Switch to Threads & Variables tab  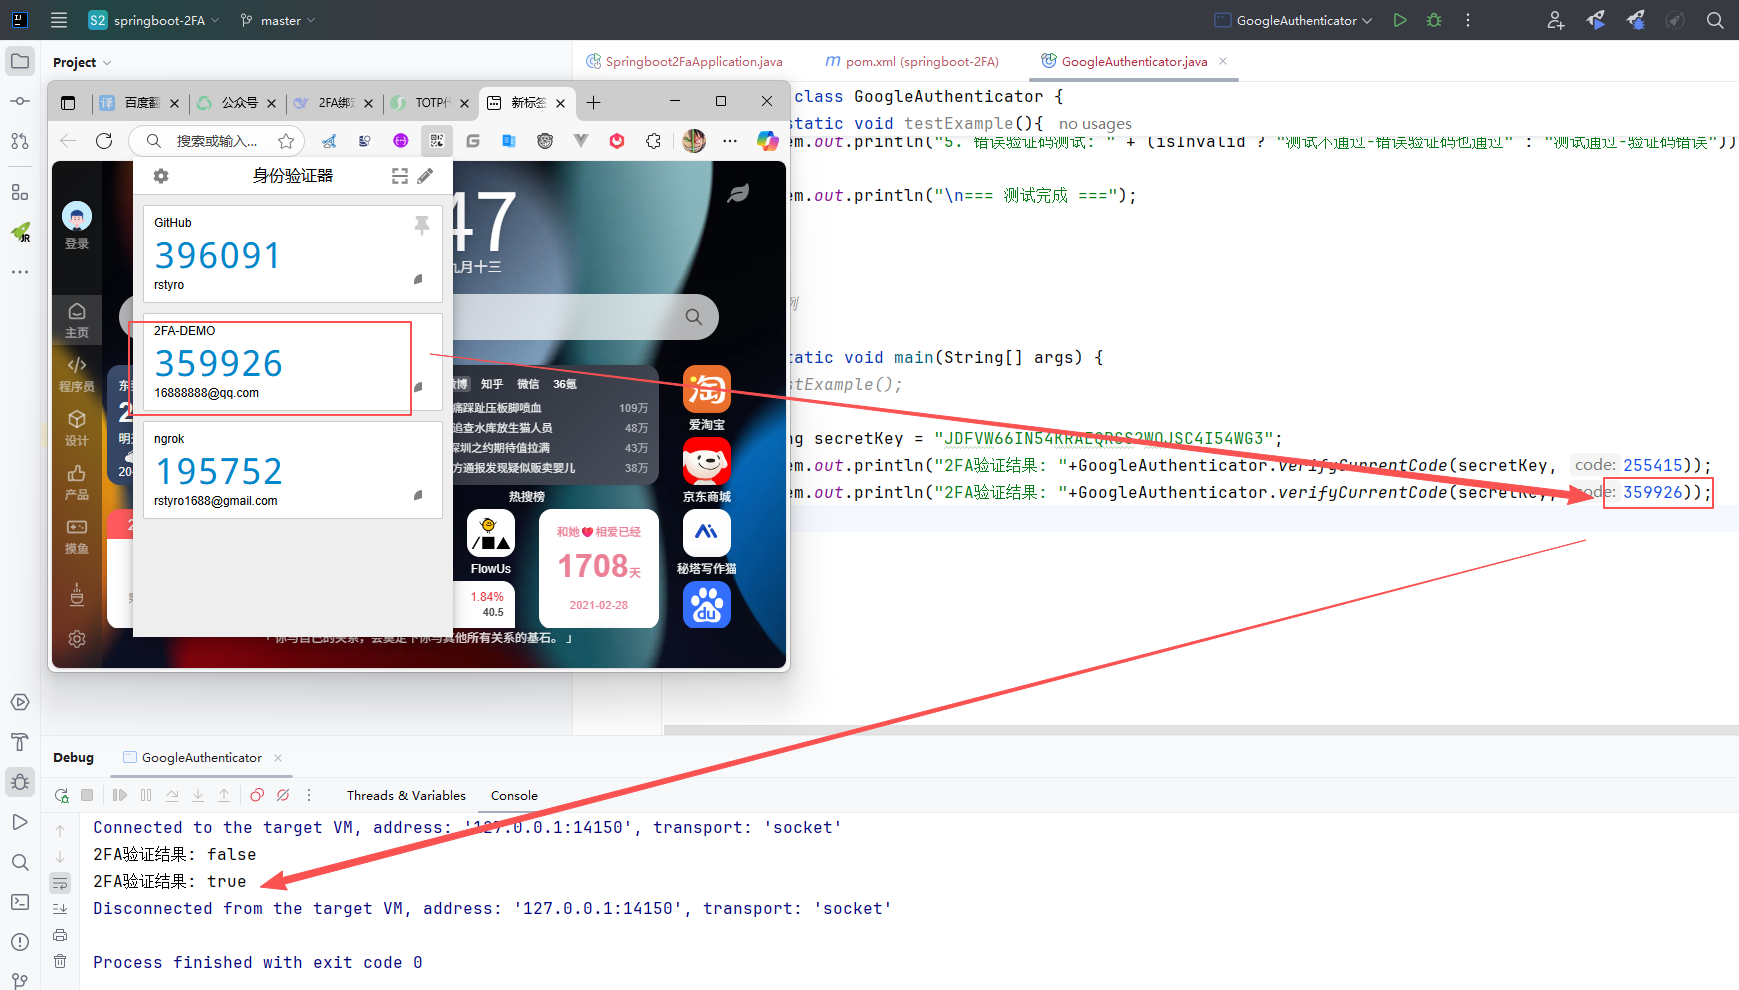[x=406, y=795]
